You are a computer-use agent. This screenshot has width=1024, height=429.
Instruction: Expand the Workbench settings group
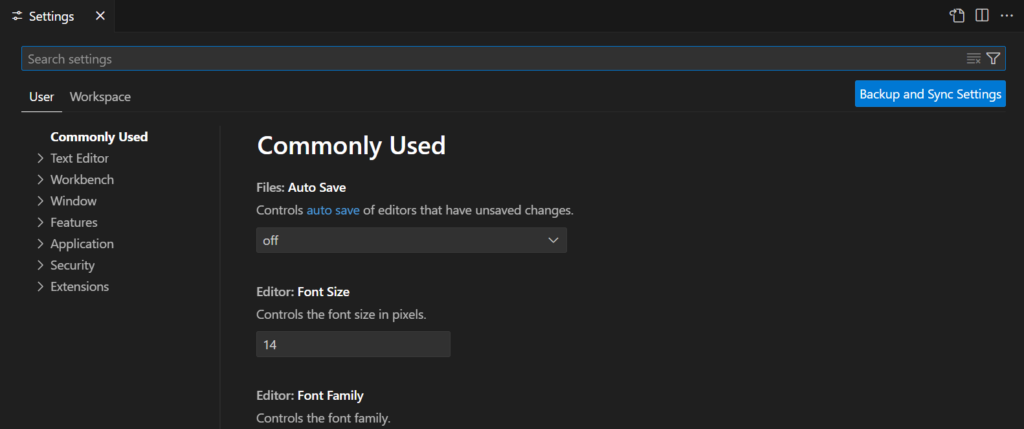click(x=41, y=180)
